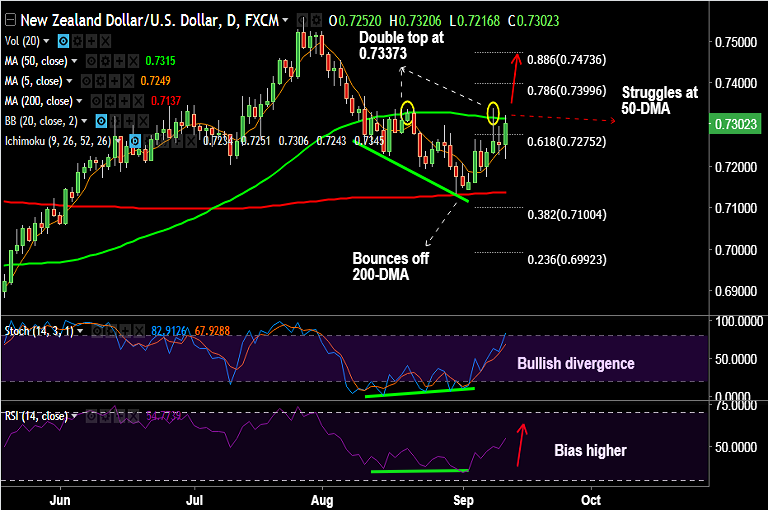Expand the MA (5, close) dropdown arrow

[x=70, y=81]
